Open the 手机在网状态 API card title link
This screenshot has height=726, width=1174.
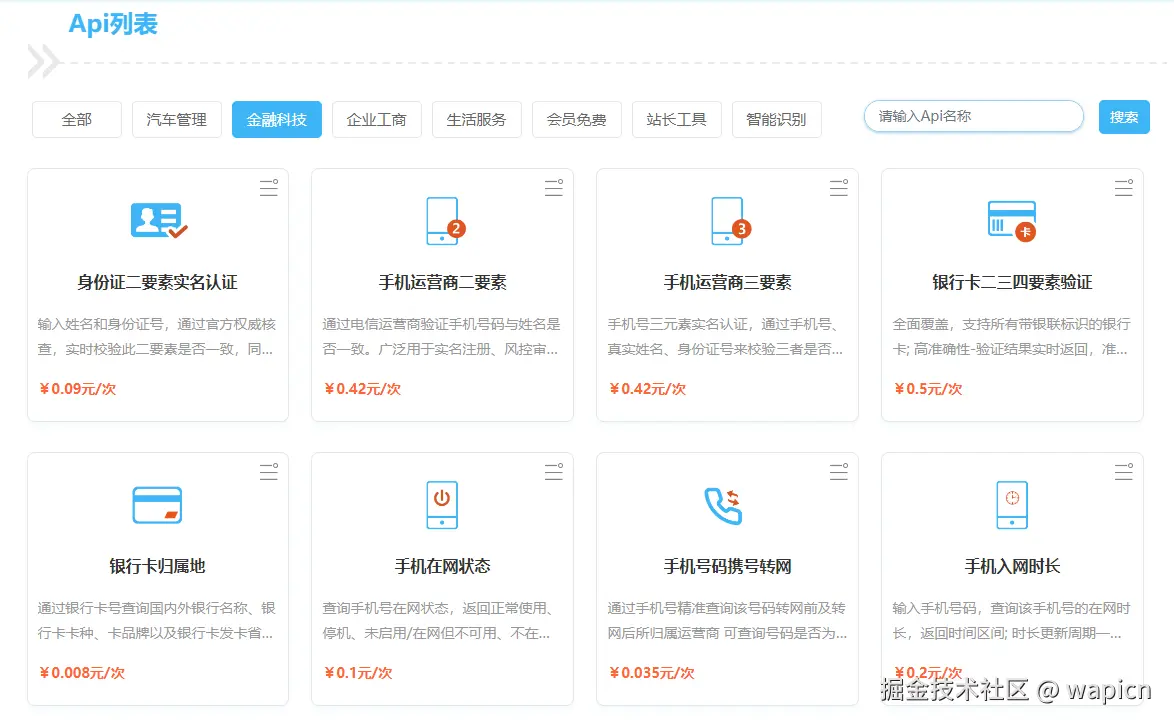pyautogui.click(x=442, y=566)
